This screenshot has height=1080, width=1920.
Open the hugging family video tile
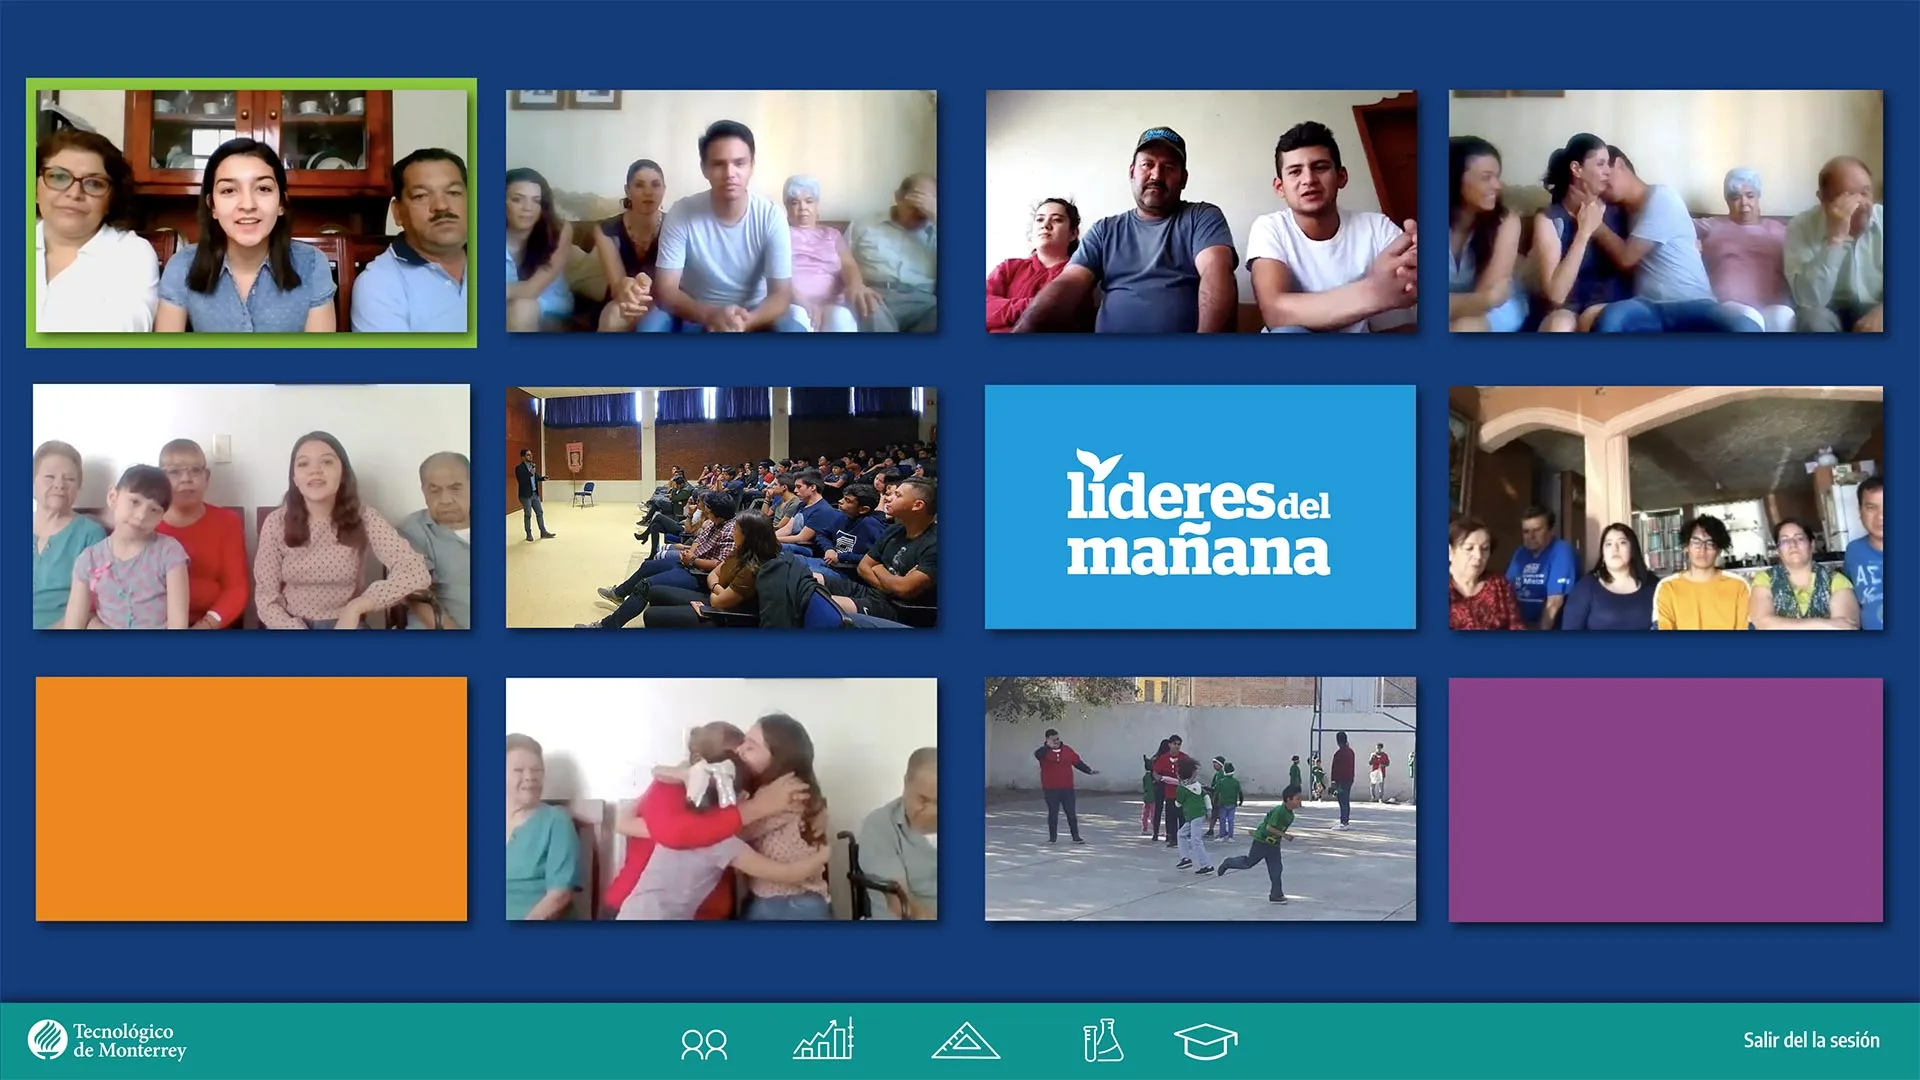coord(721,798)
